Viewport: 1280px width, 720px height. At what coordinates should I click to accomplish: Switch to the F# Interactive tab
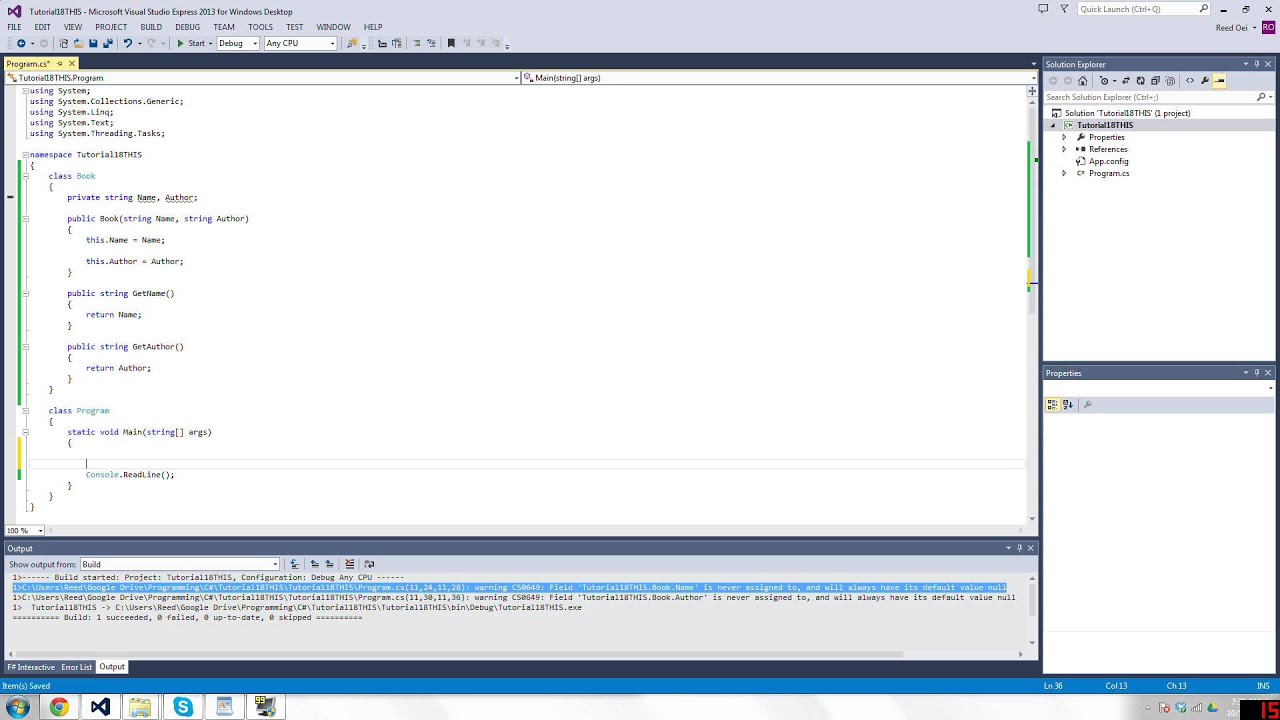pyautogui.click(x=31, y=667)
